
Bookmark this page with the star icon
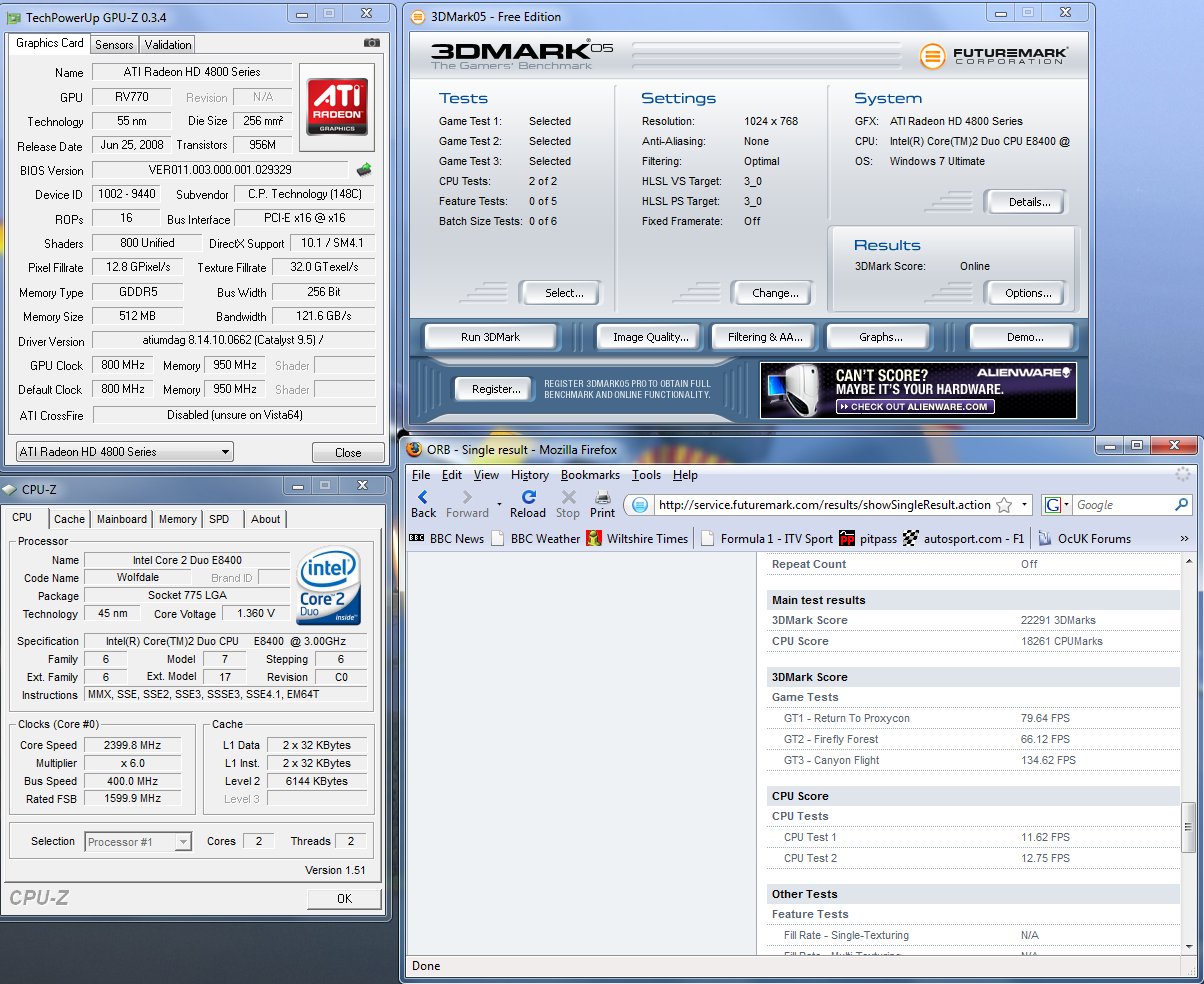coord(1004,505)
